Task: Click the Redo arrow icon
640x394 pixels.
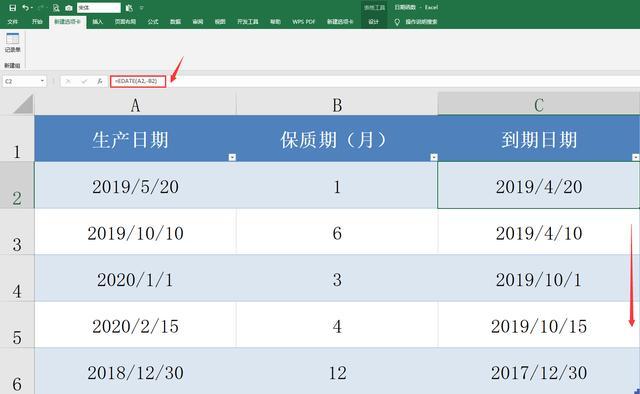Action: tap(40, 8)
